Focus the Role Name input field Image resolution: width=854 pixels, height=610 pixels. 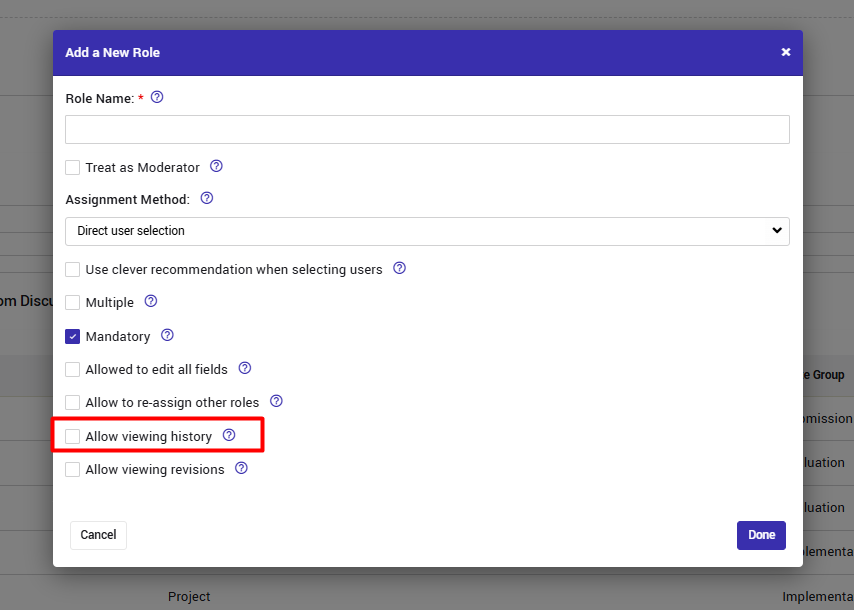(427, 130)
